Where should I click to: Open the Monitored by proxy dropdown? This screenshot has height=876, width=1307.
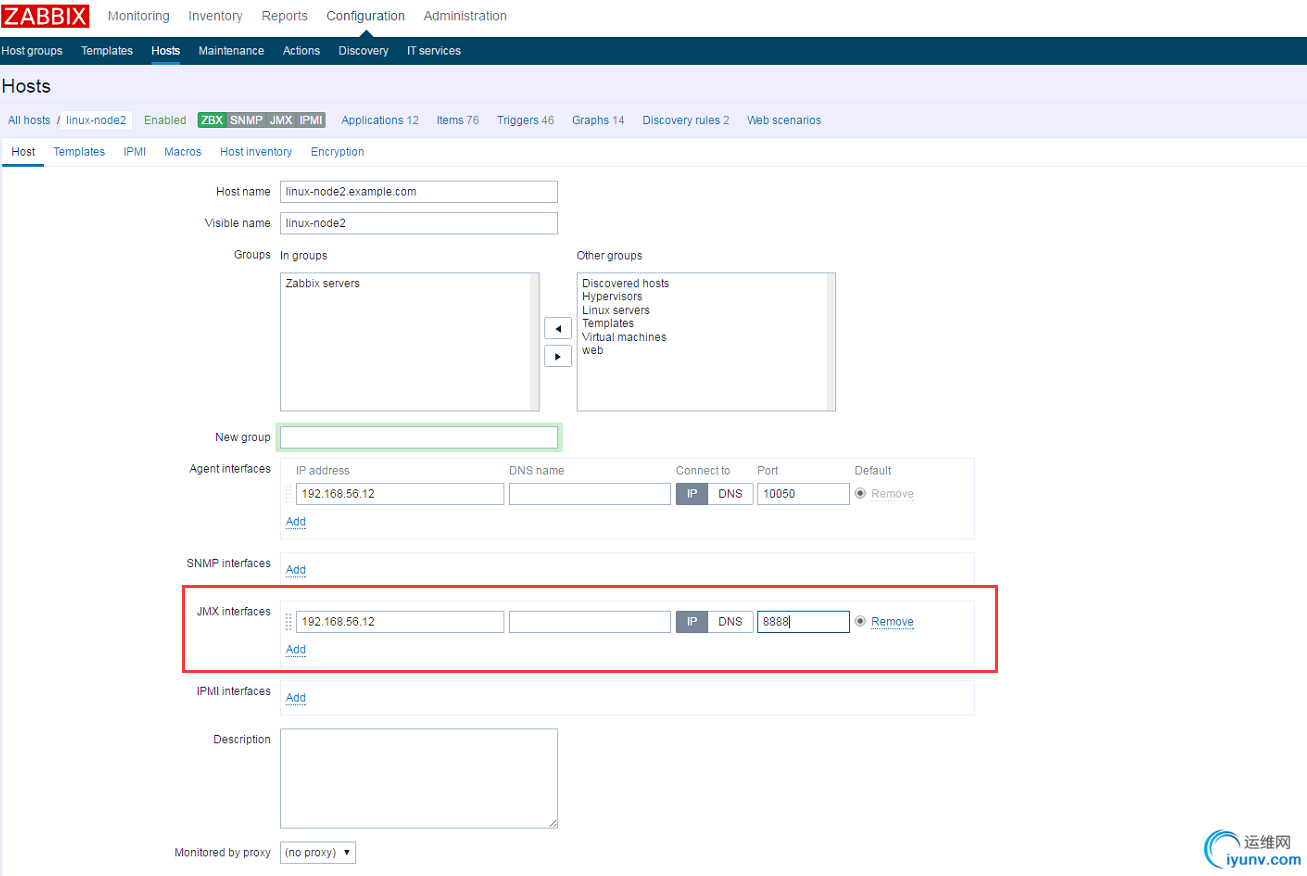tap(318, 853)
